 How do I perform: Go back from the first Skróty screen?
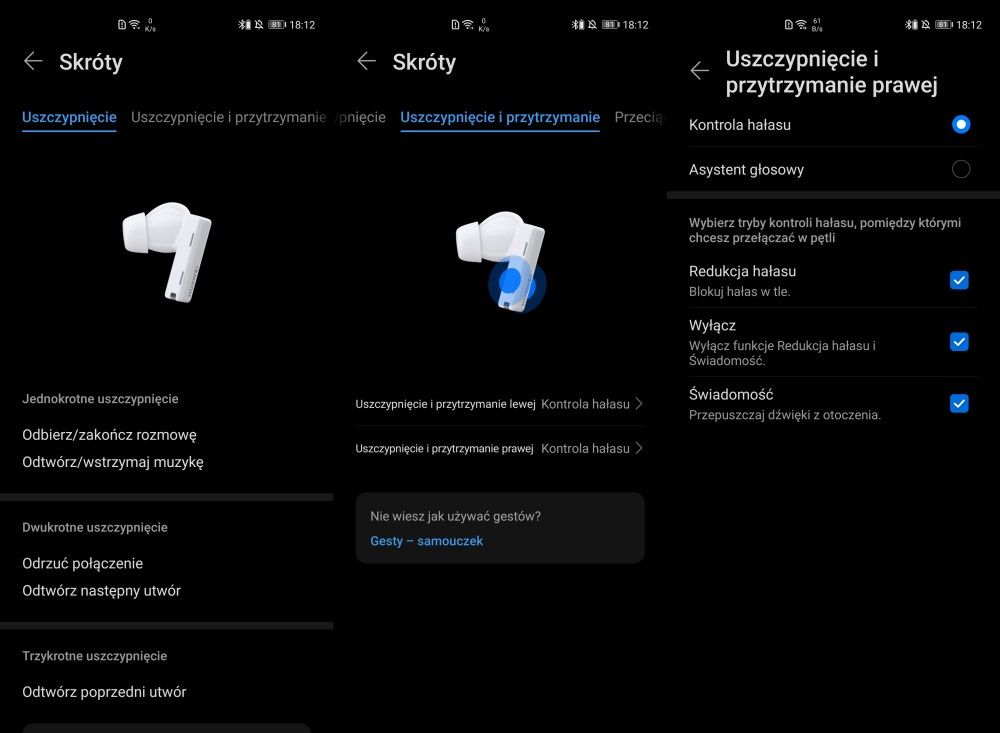33,61
